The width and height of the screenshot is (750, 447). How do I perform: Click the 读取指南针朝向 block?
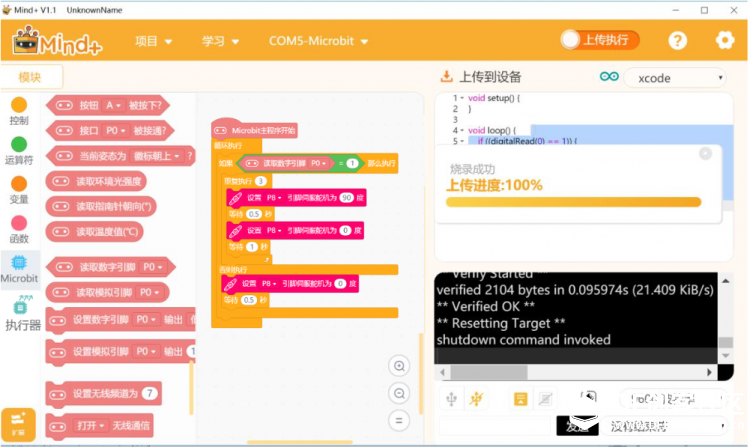(x=101, y=207)
